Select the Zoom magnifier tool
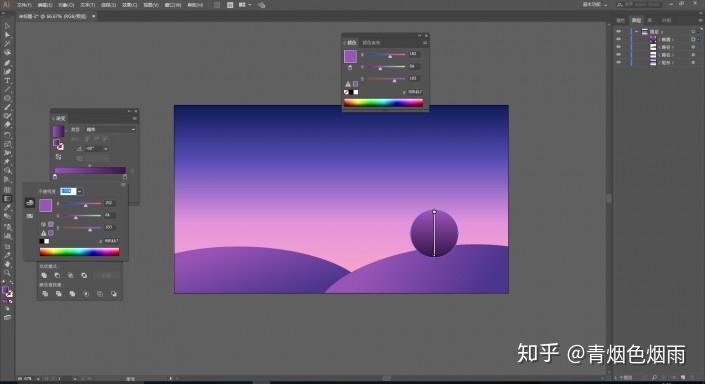Screen dimensions: 705x384 coord(7,273)
